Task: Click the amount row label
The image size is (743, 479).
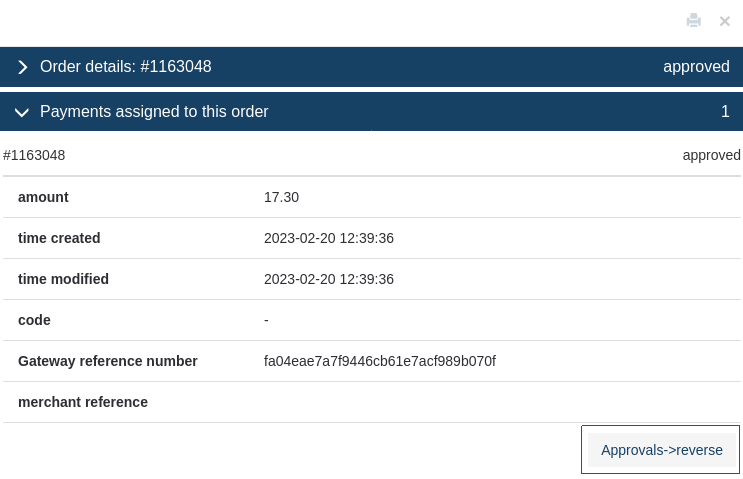Action: tap(43, 197)
